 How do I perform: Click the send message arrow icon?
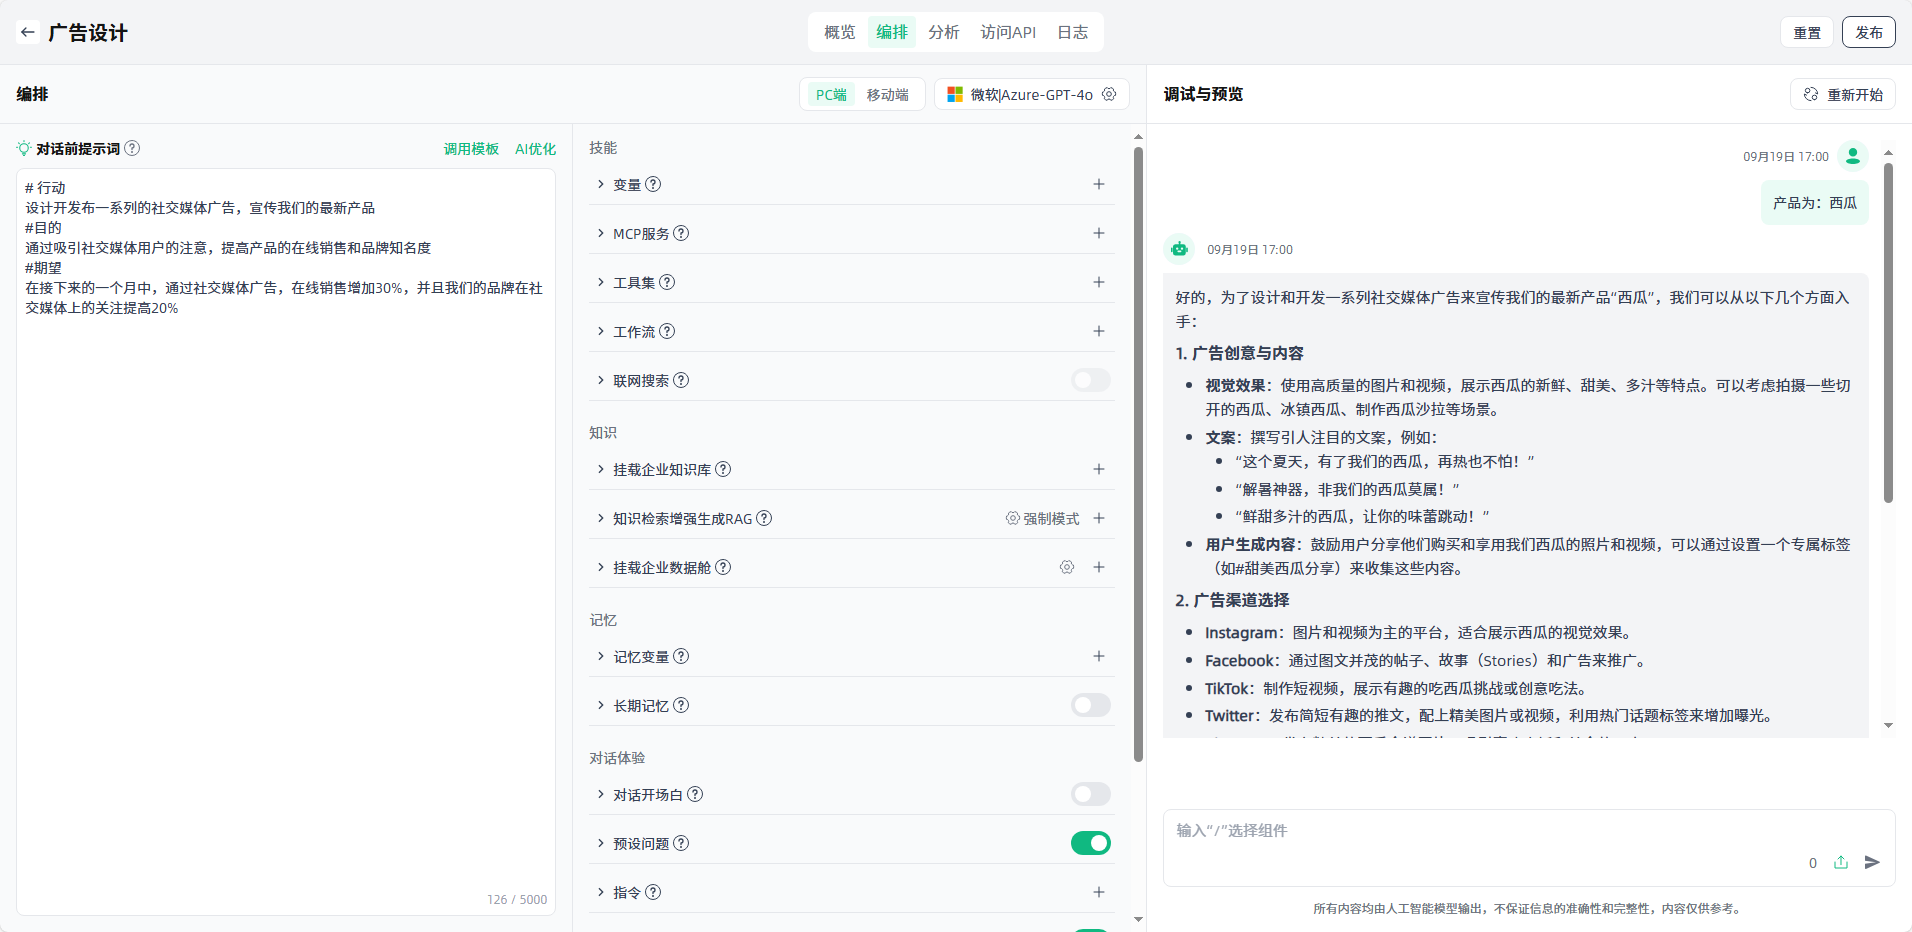pyautogui.click(x=1872, y=862)
